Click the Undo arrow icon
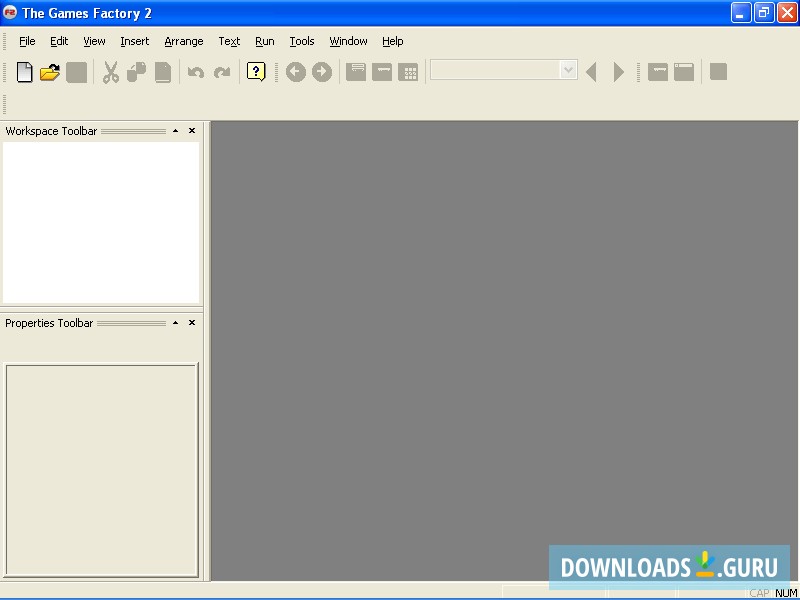Viewport: 800px width, 600px height. click(196, 72)
